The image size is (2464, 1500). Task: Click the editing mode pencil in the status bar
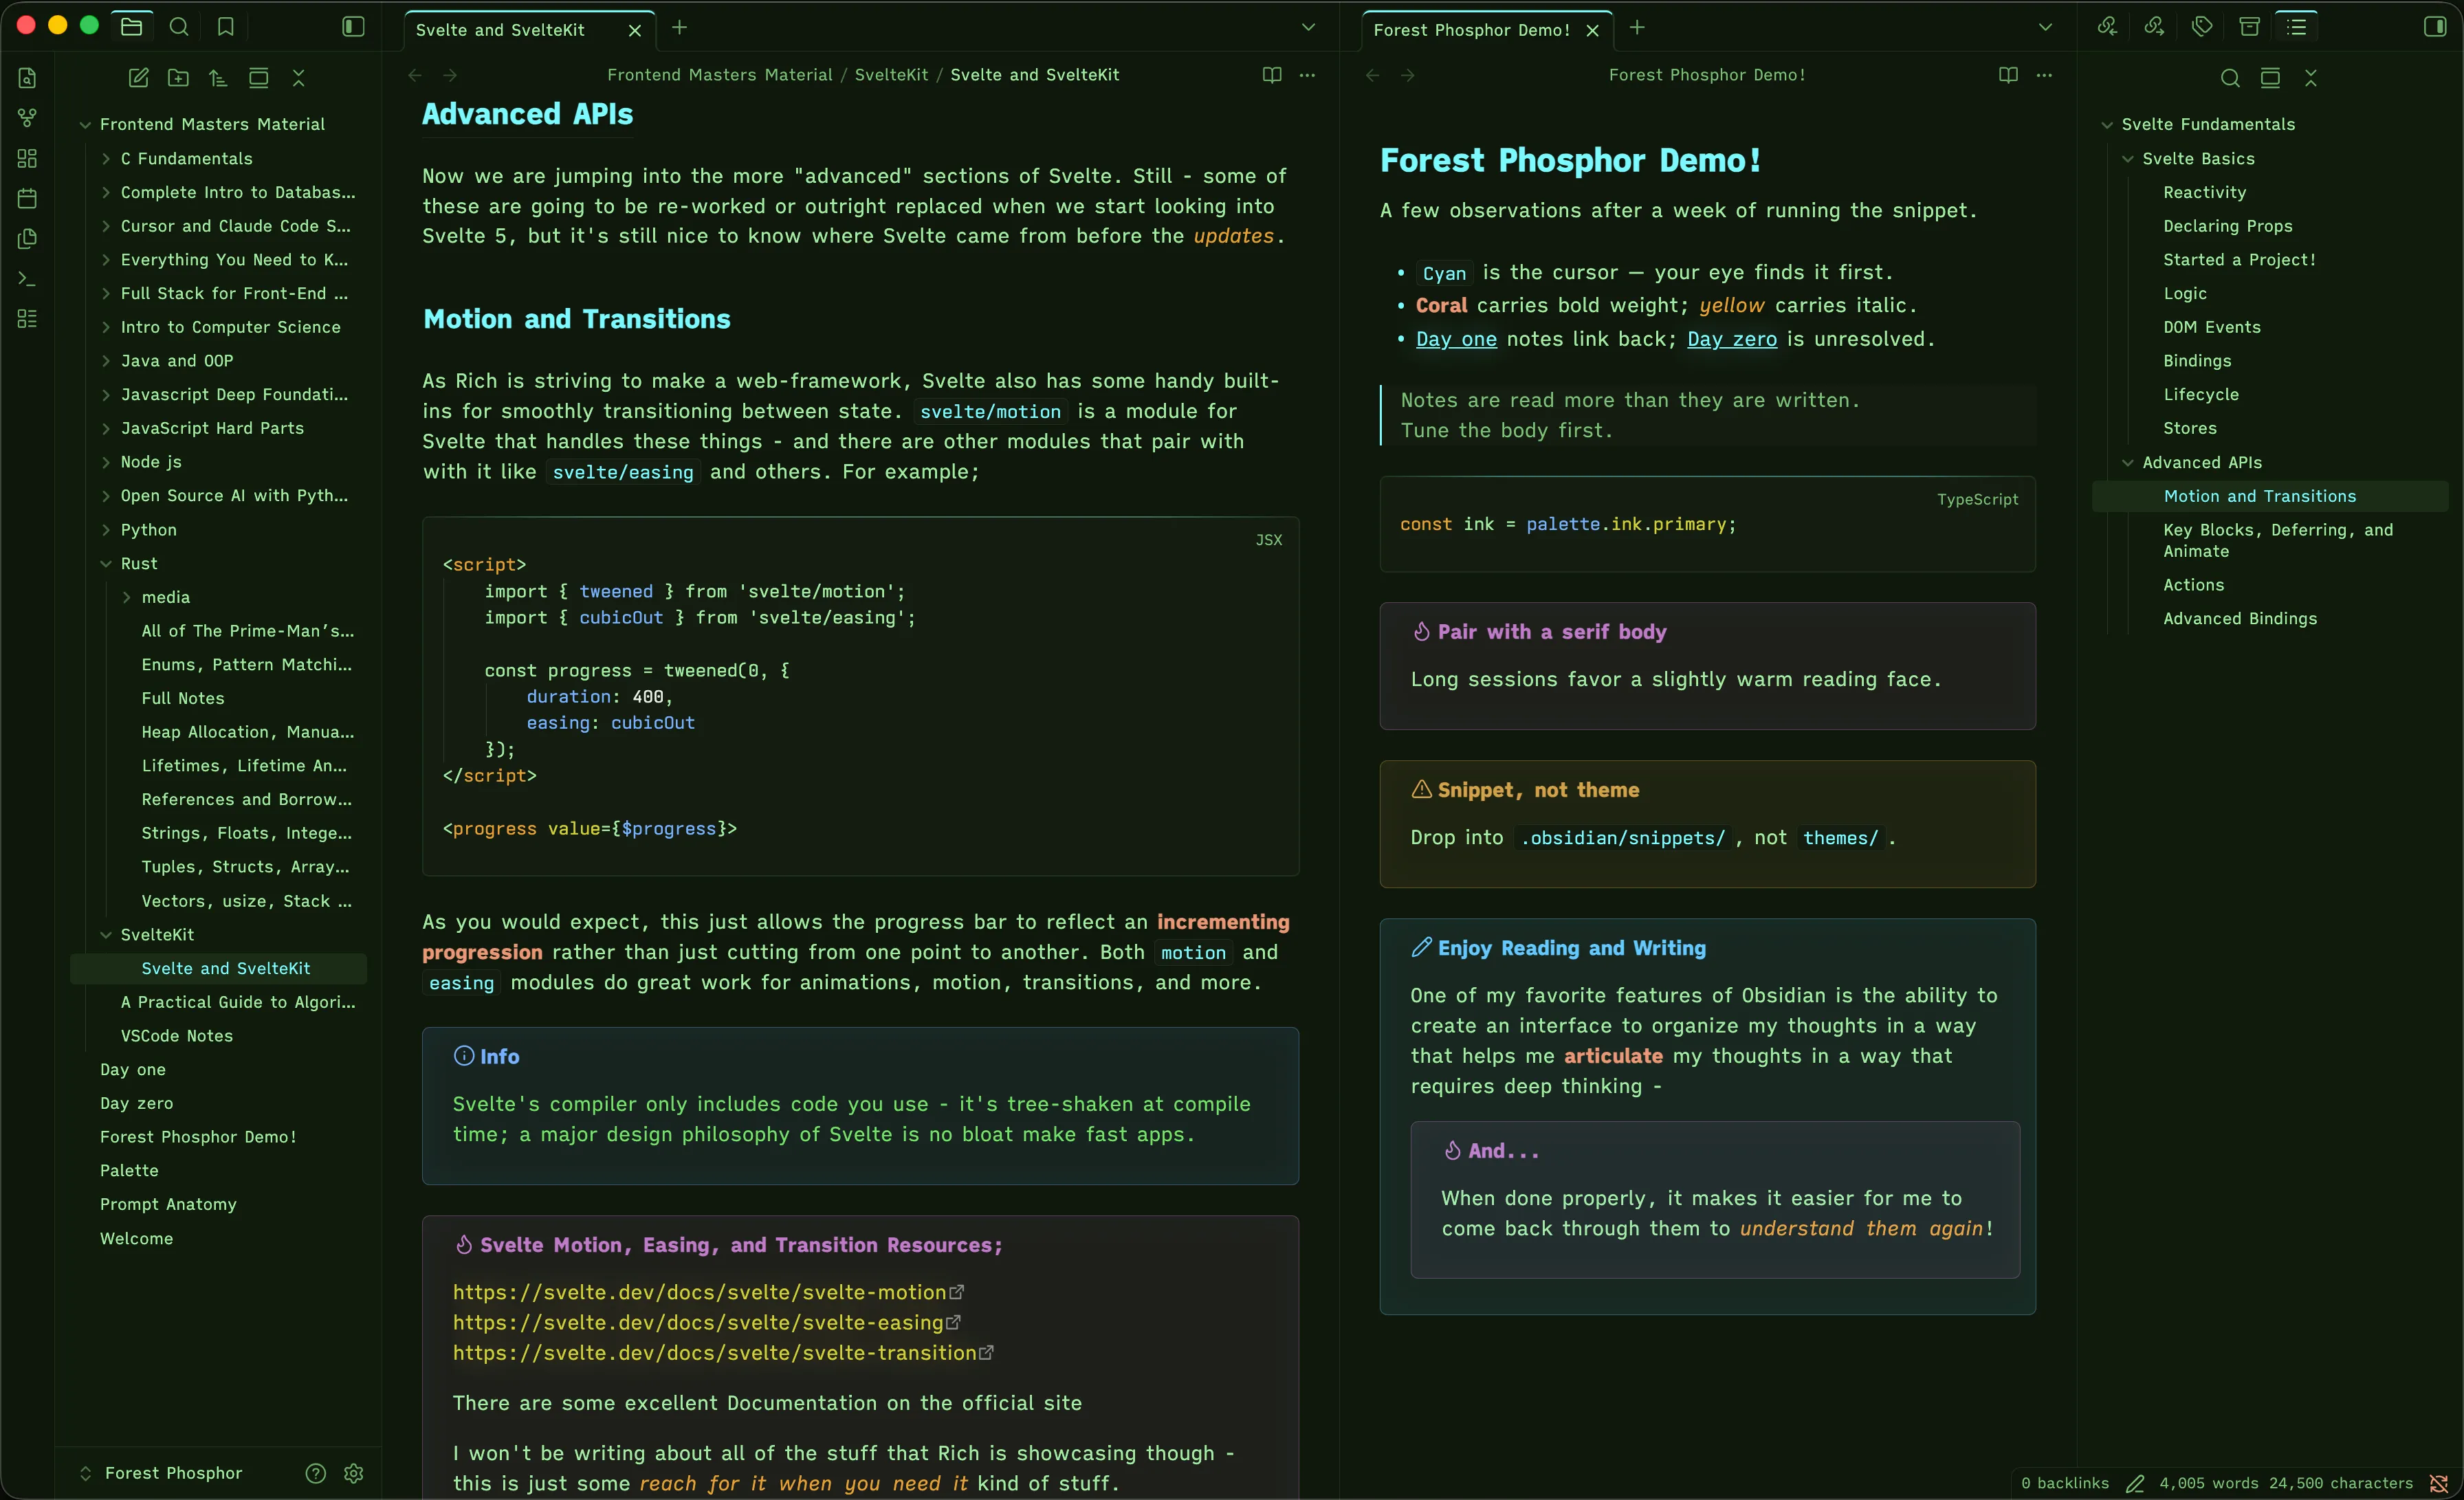(x=2135, y=1483)
